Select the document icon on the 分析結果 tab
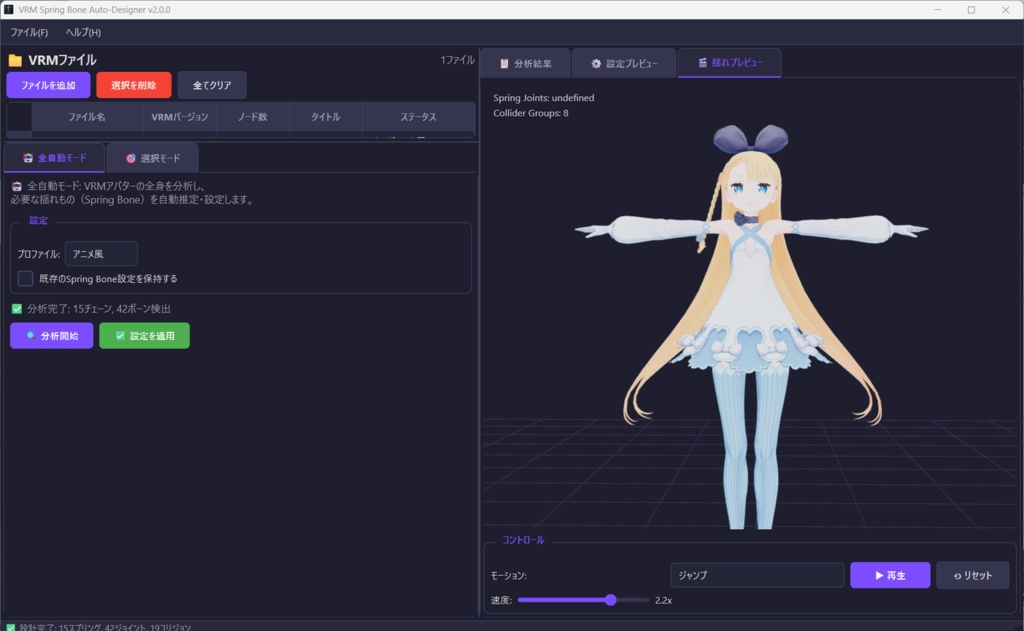 [505, 63]
